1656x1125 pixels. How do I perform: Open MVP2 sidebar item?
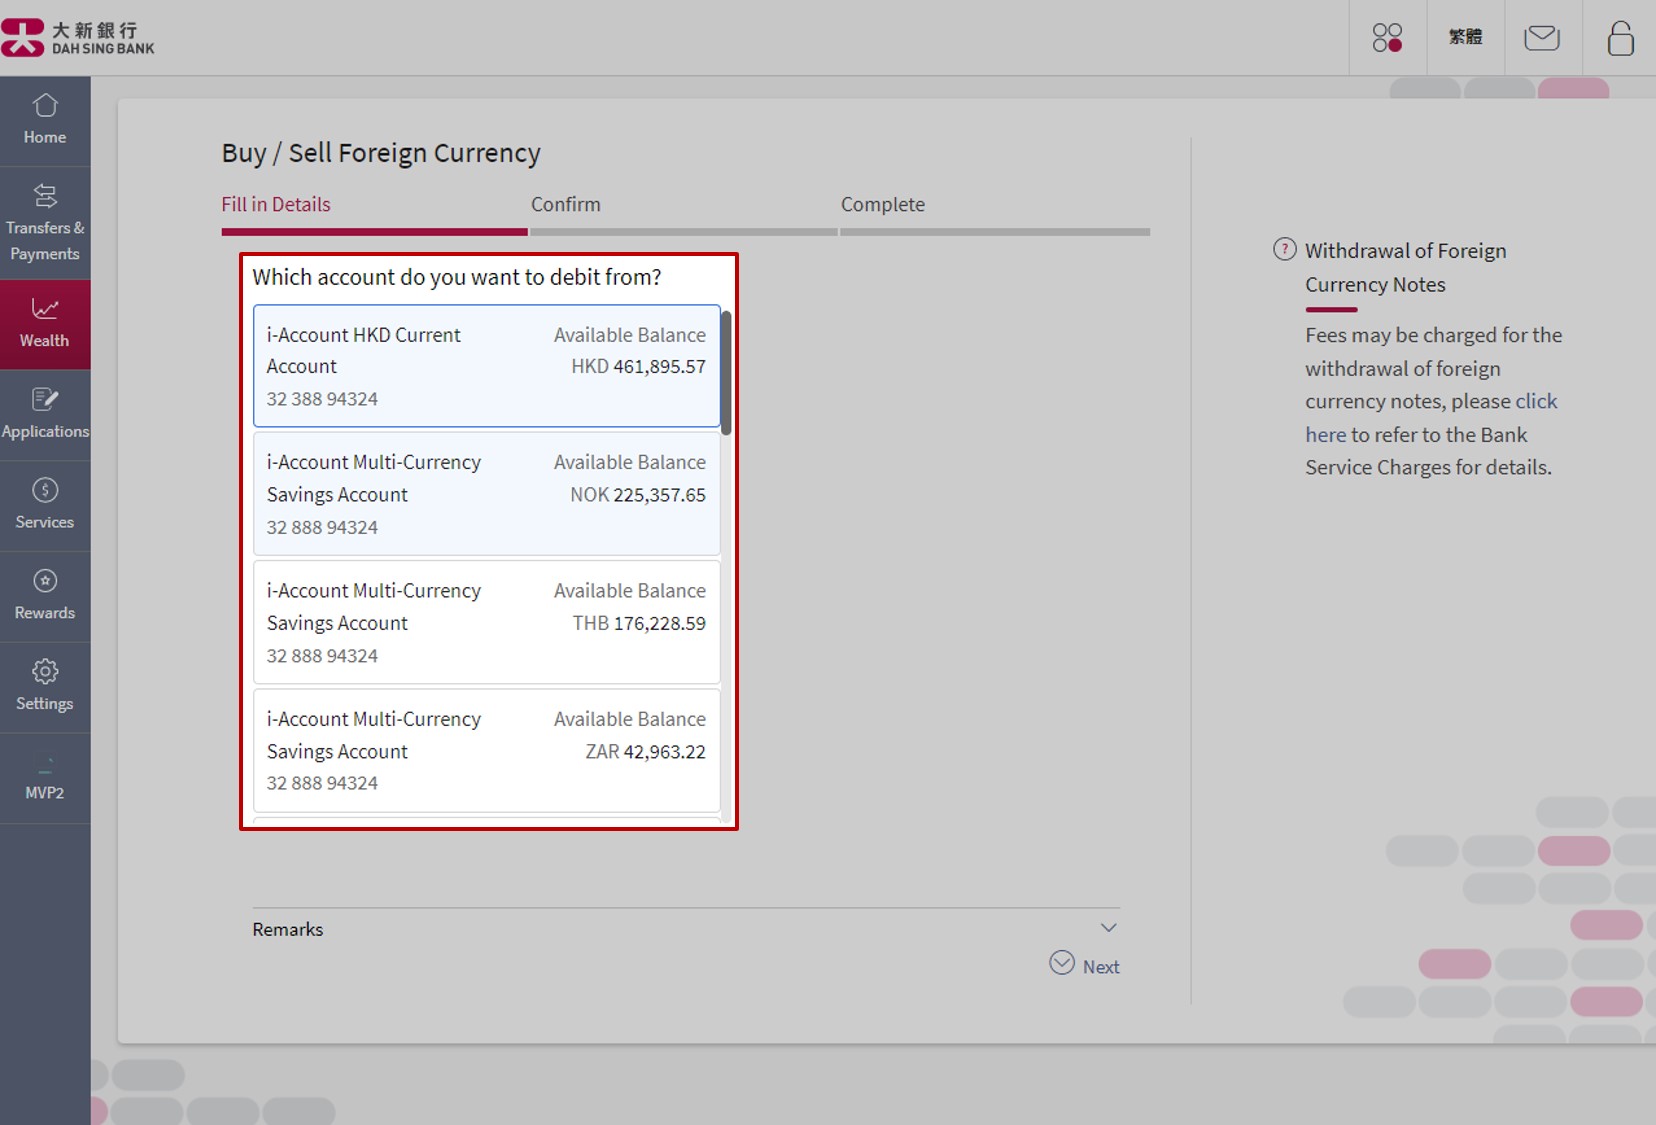(45, 778)
